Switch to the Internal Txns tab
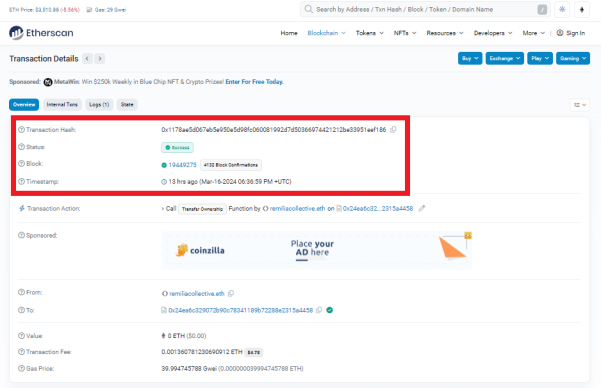The width and height of the screenshot is (601, 388). [62, 104]
